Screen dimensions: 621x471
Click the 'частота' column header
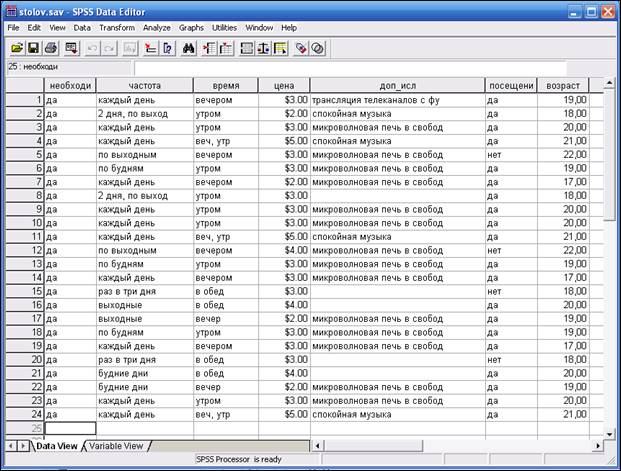(143, 85)
